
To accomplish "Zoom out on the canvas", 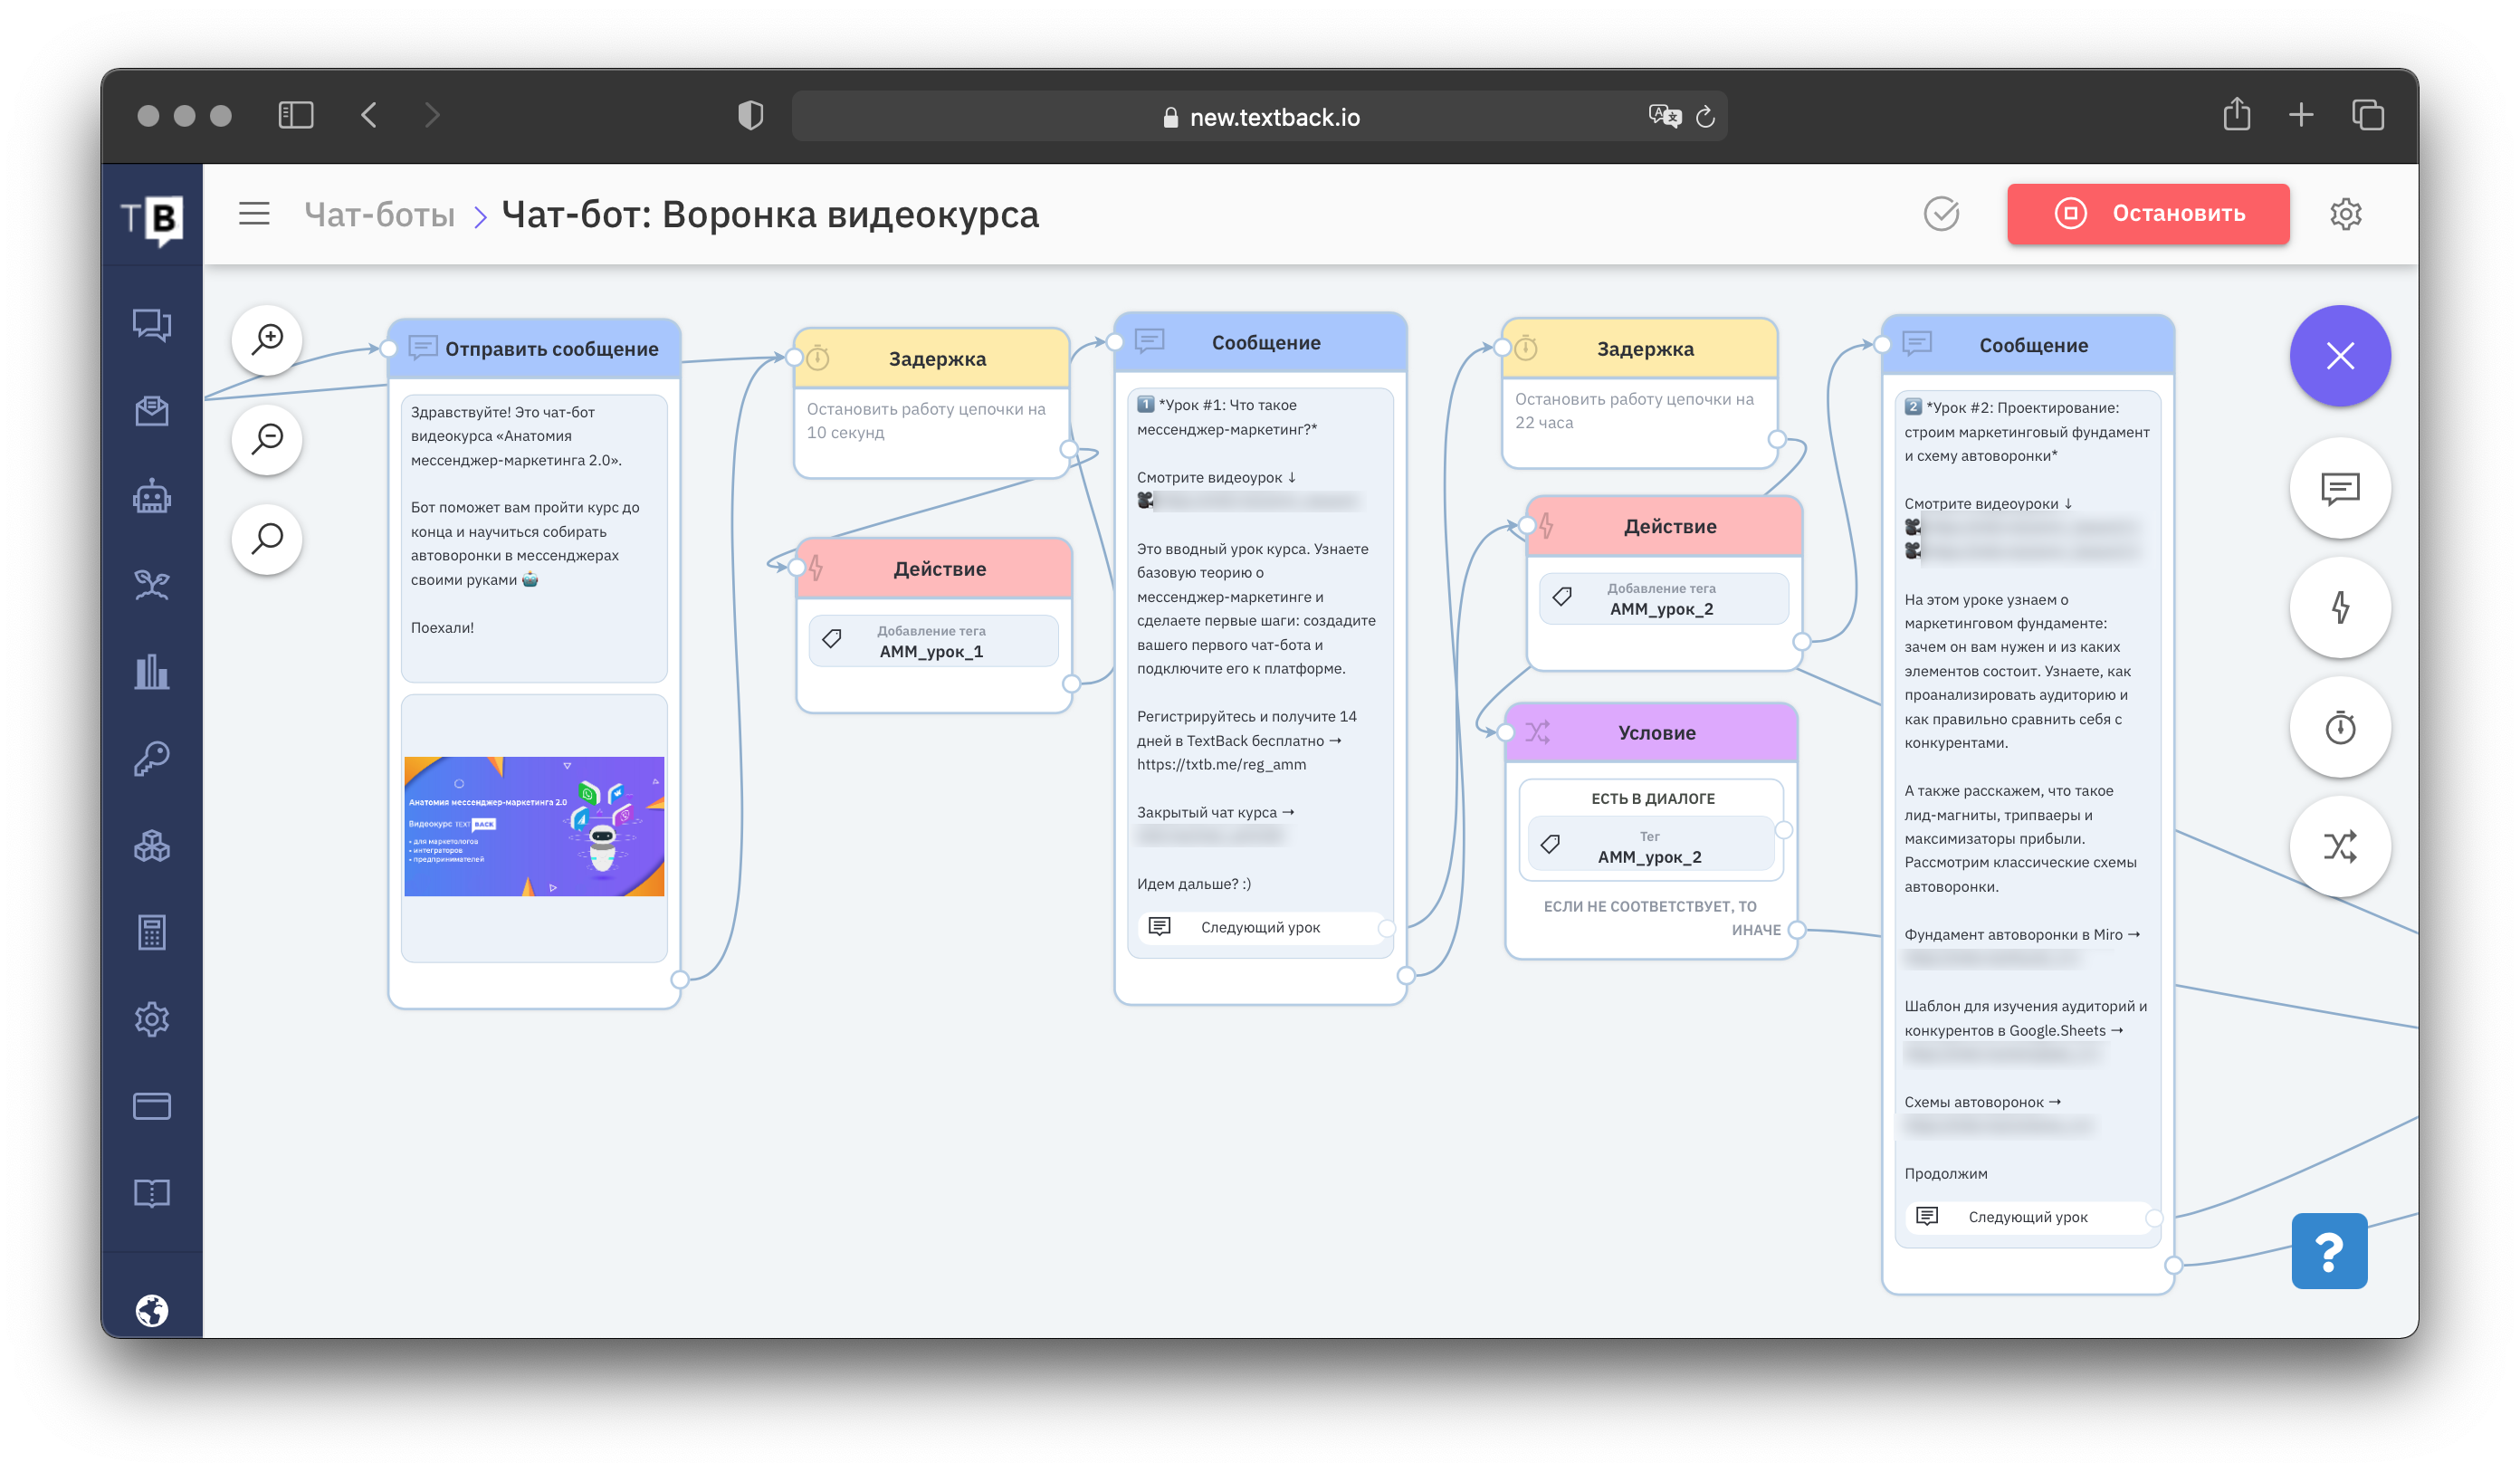I will (267, 439).
